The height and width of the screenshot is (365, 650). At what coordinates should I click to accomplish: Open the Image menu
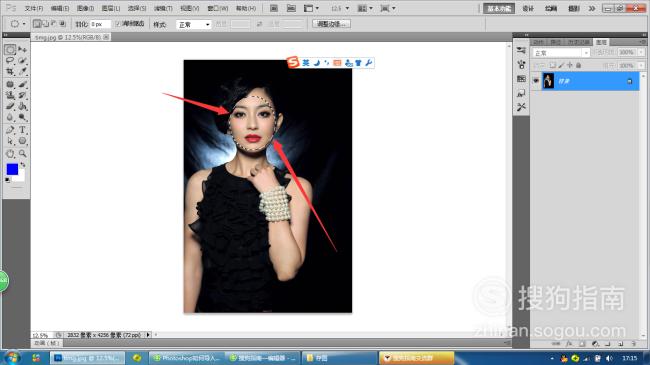point(85,8)
